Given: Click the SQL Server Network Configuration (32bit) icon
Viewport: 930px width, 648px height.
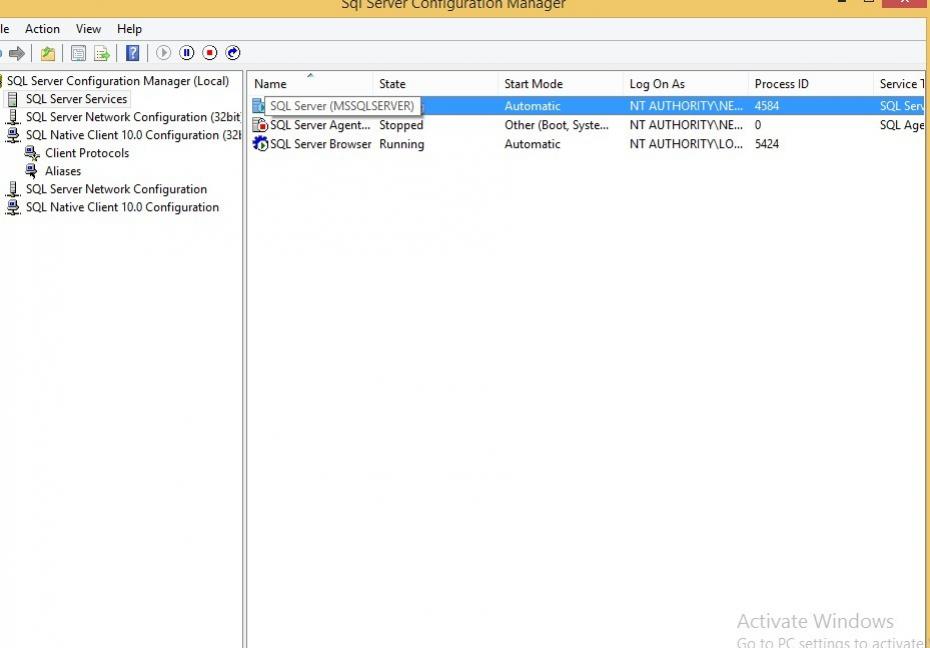Looking at the screenshot, I should [12, 117].
